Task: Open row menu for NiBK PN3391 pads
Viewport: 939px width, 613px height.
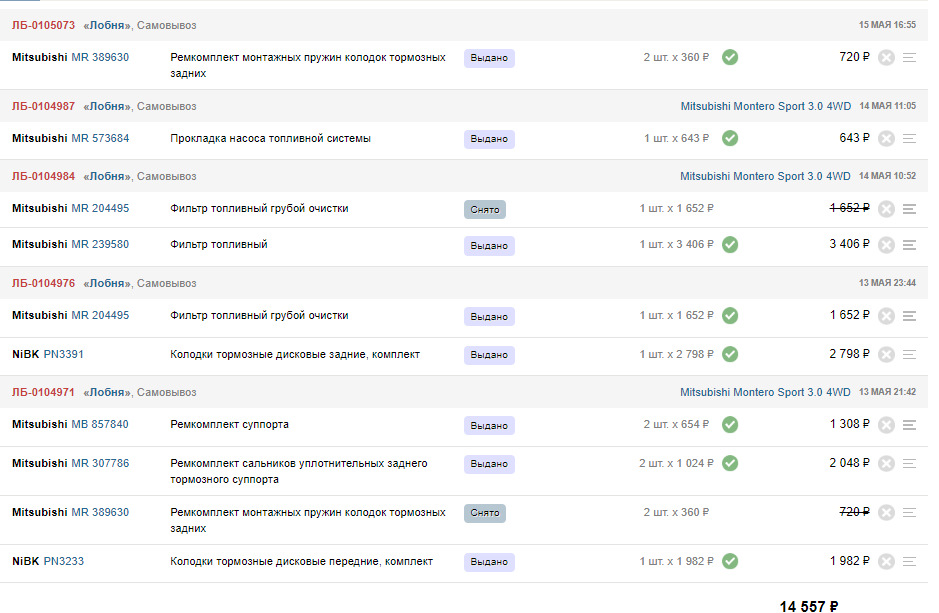Action: [909, 354]
